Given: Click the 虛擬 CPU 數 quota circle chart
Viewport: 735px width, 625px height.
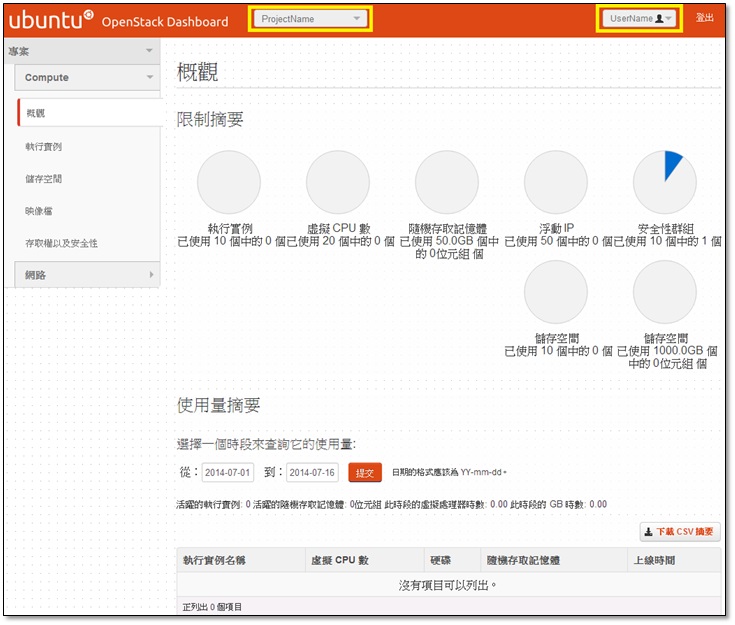Looking at the screenshot, I should click(338, 183).
